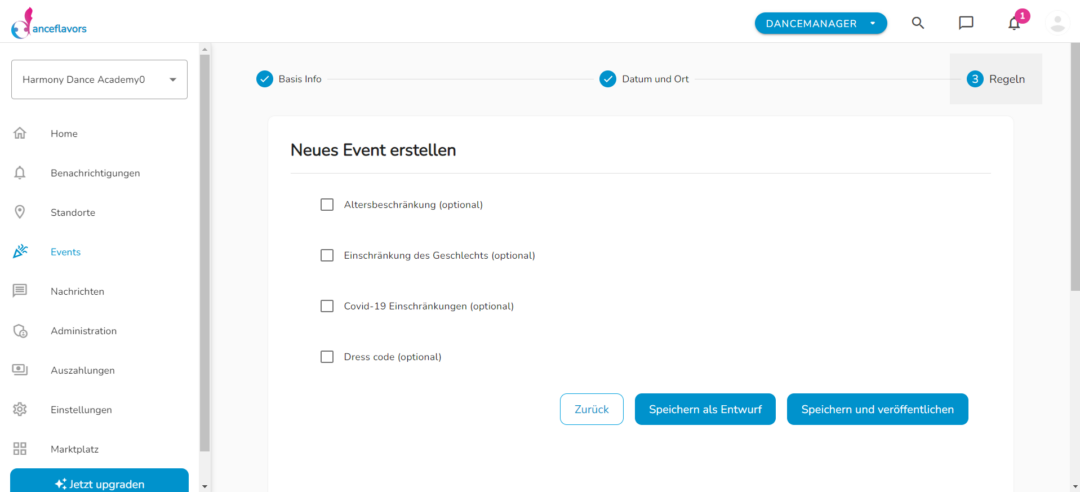1080x492 pixels.
Task: Click the Einstellungen gear icon
Action: pyautogui.click(x=20, y=409)
